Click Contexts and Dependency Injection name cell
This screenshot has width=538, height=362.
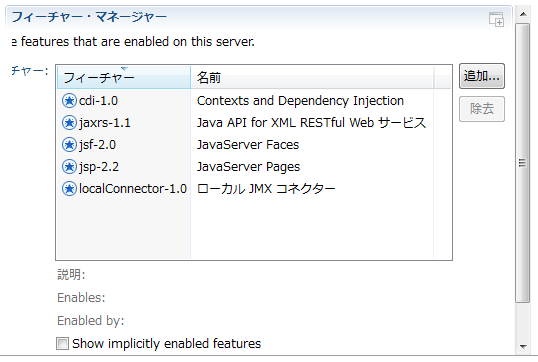[300, 101]
